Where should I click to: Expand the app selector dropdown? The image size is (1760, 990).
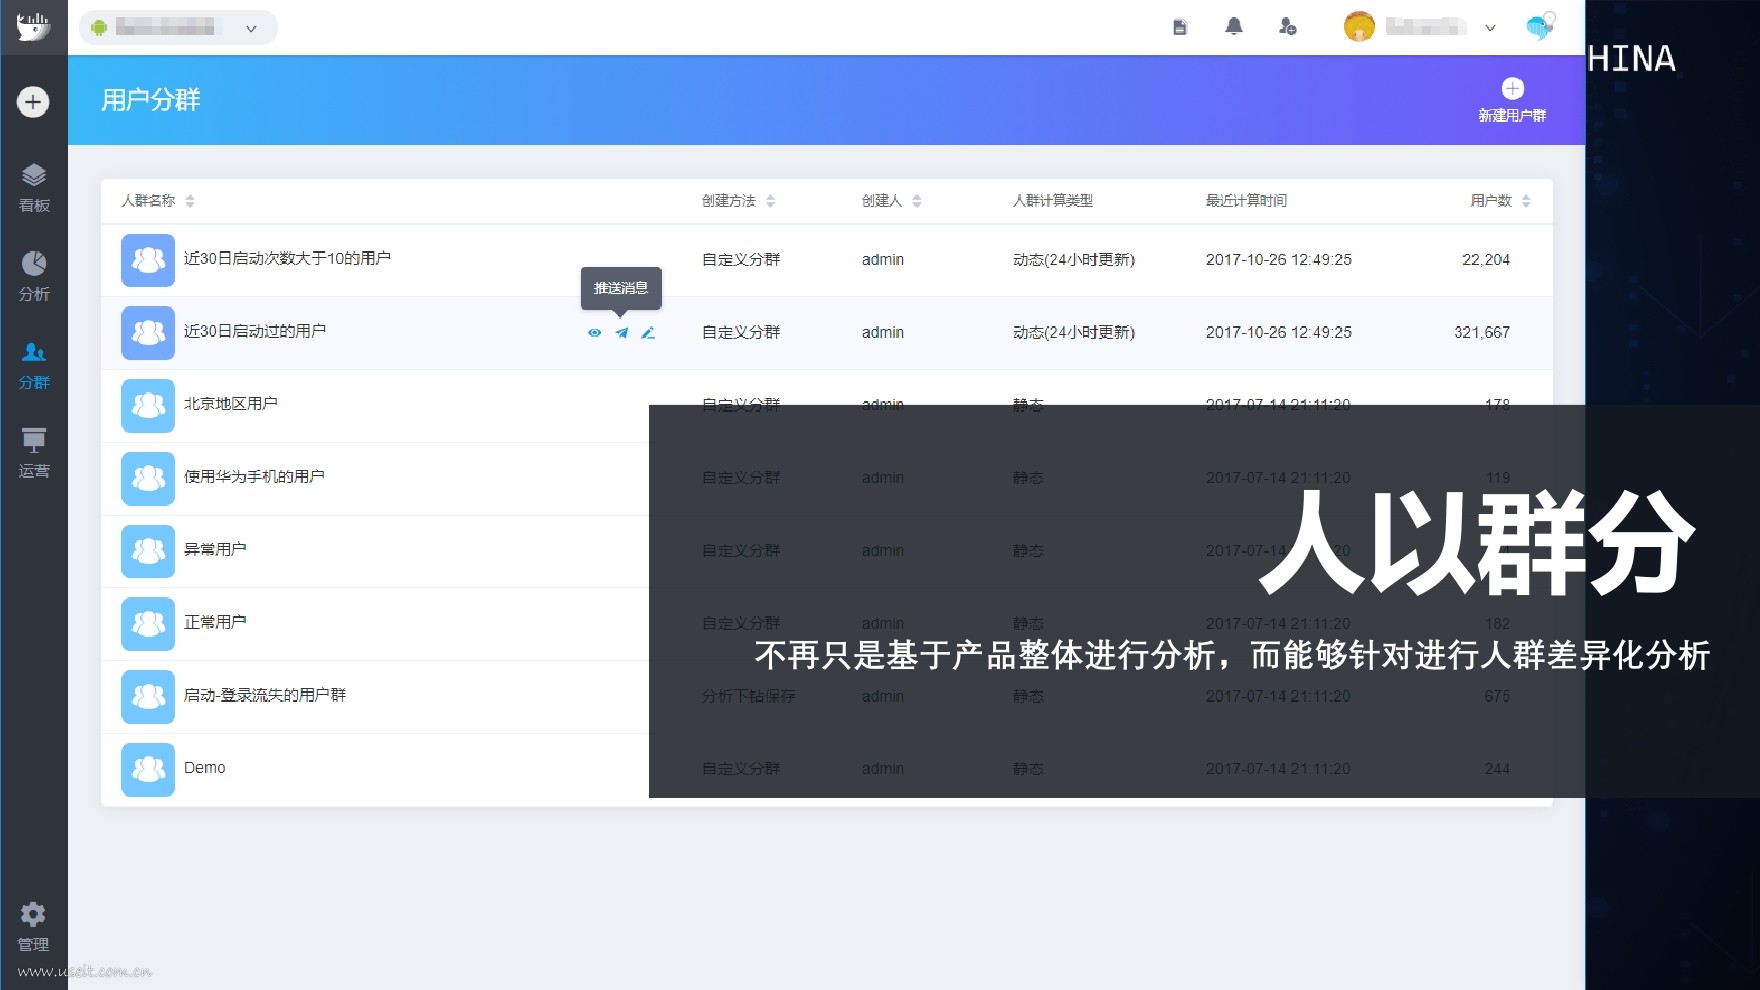click(x=251, y=28)
